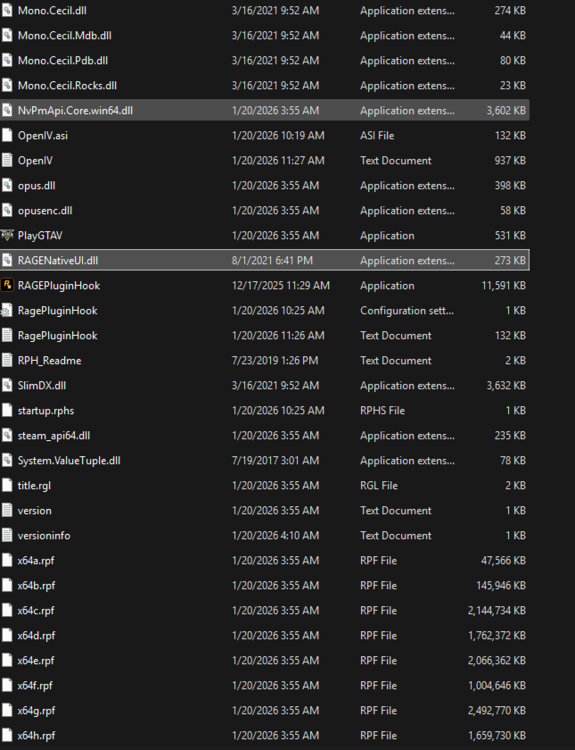This screenshot has height=750, width=575.
Task: Click the x64c.rpf file icon
Action: pyautogui.click(x=7, y=610)
